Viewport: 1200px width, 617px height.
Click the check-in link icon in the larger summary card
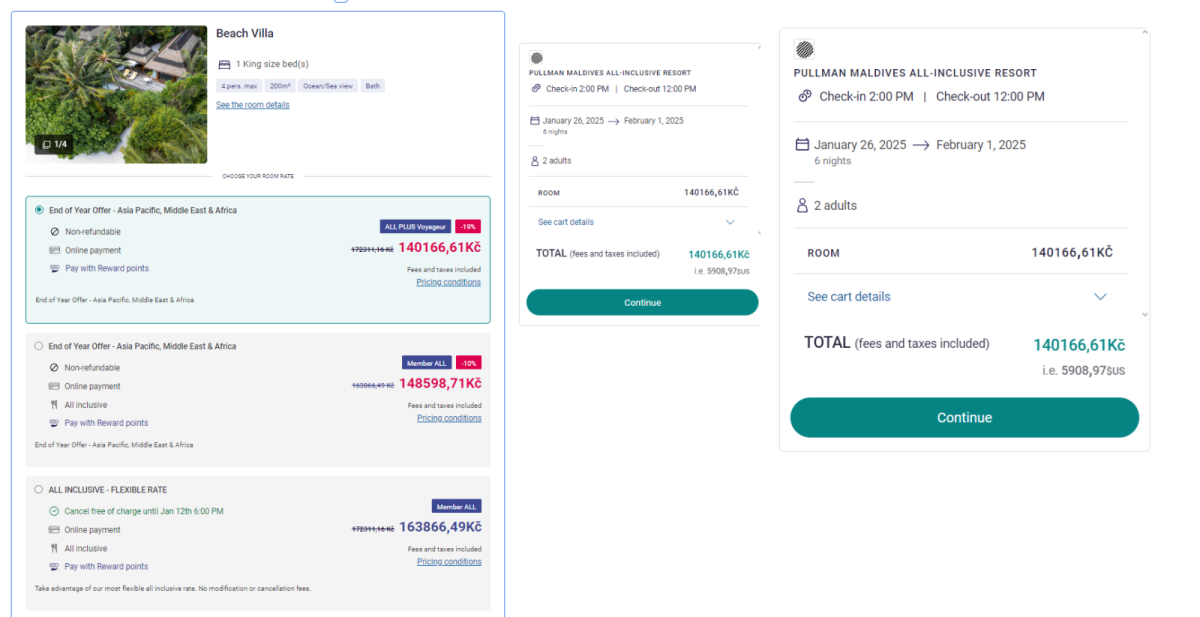(x=804, y=96)
